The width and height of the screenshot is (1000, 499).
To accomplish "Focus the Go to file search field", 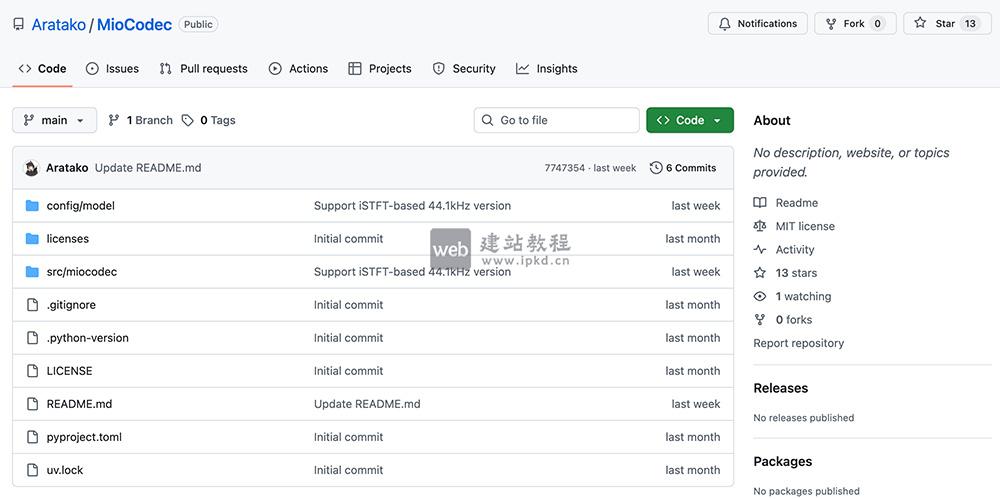I will [556, 120].
